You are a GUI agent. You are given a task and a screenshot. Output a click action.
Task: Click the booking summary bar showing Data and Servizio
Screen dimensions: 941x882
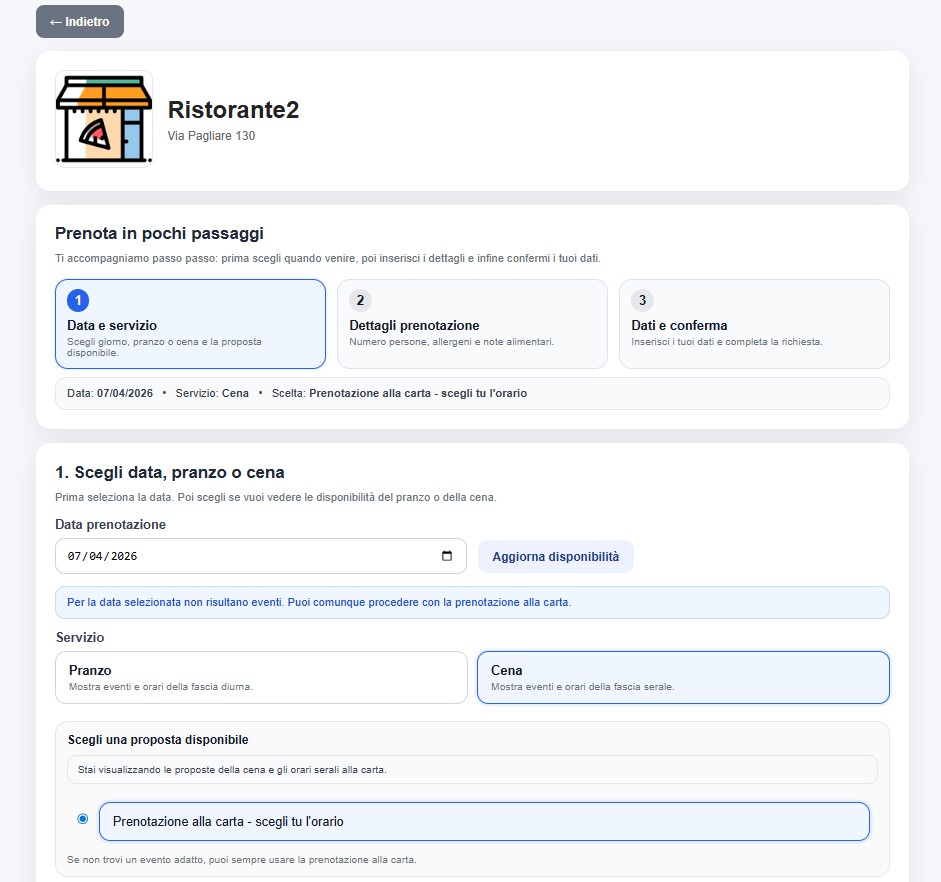click(x=472, y=393)
